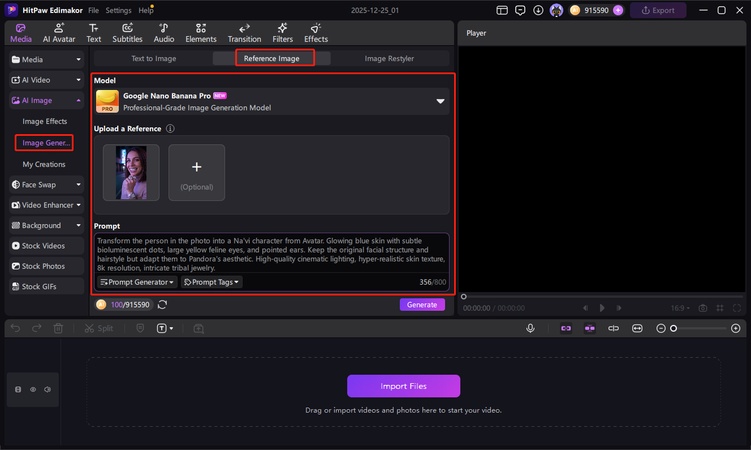Toggle track visibility eye icon

[x=32, y=389]
